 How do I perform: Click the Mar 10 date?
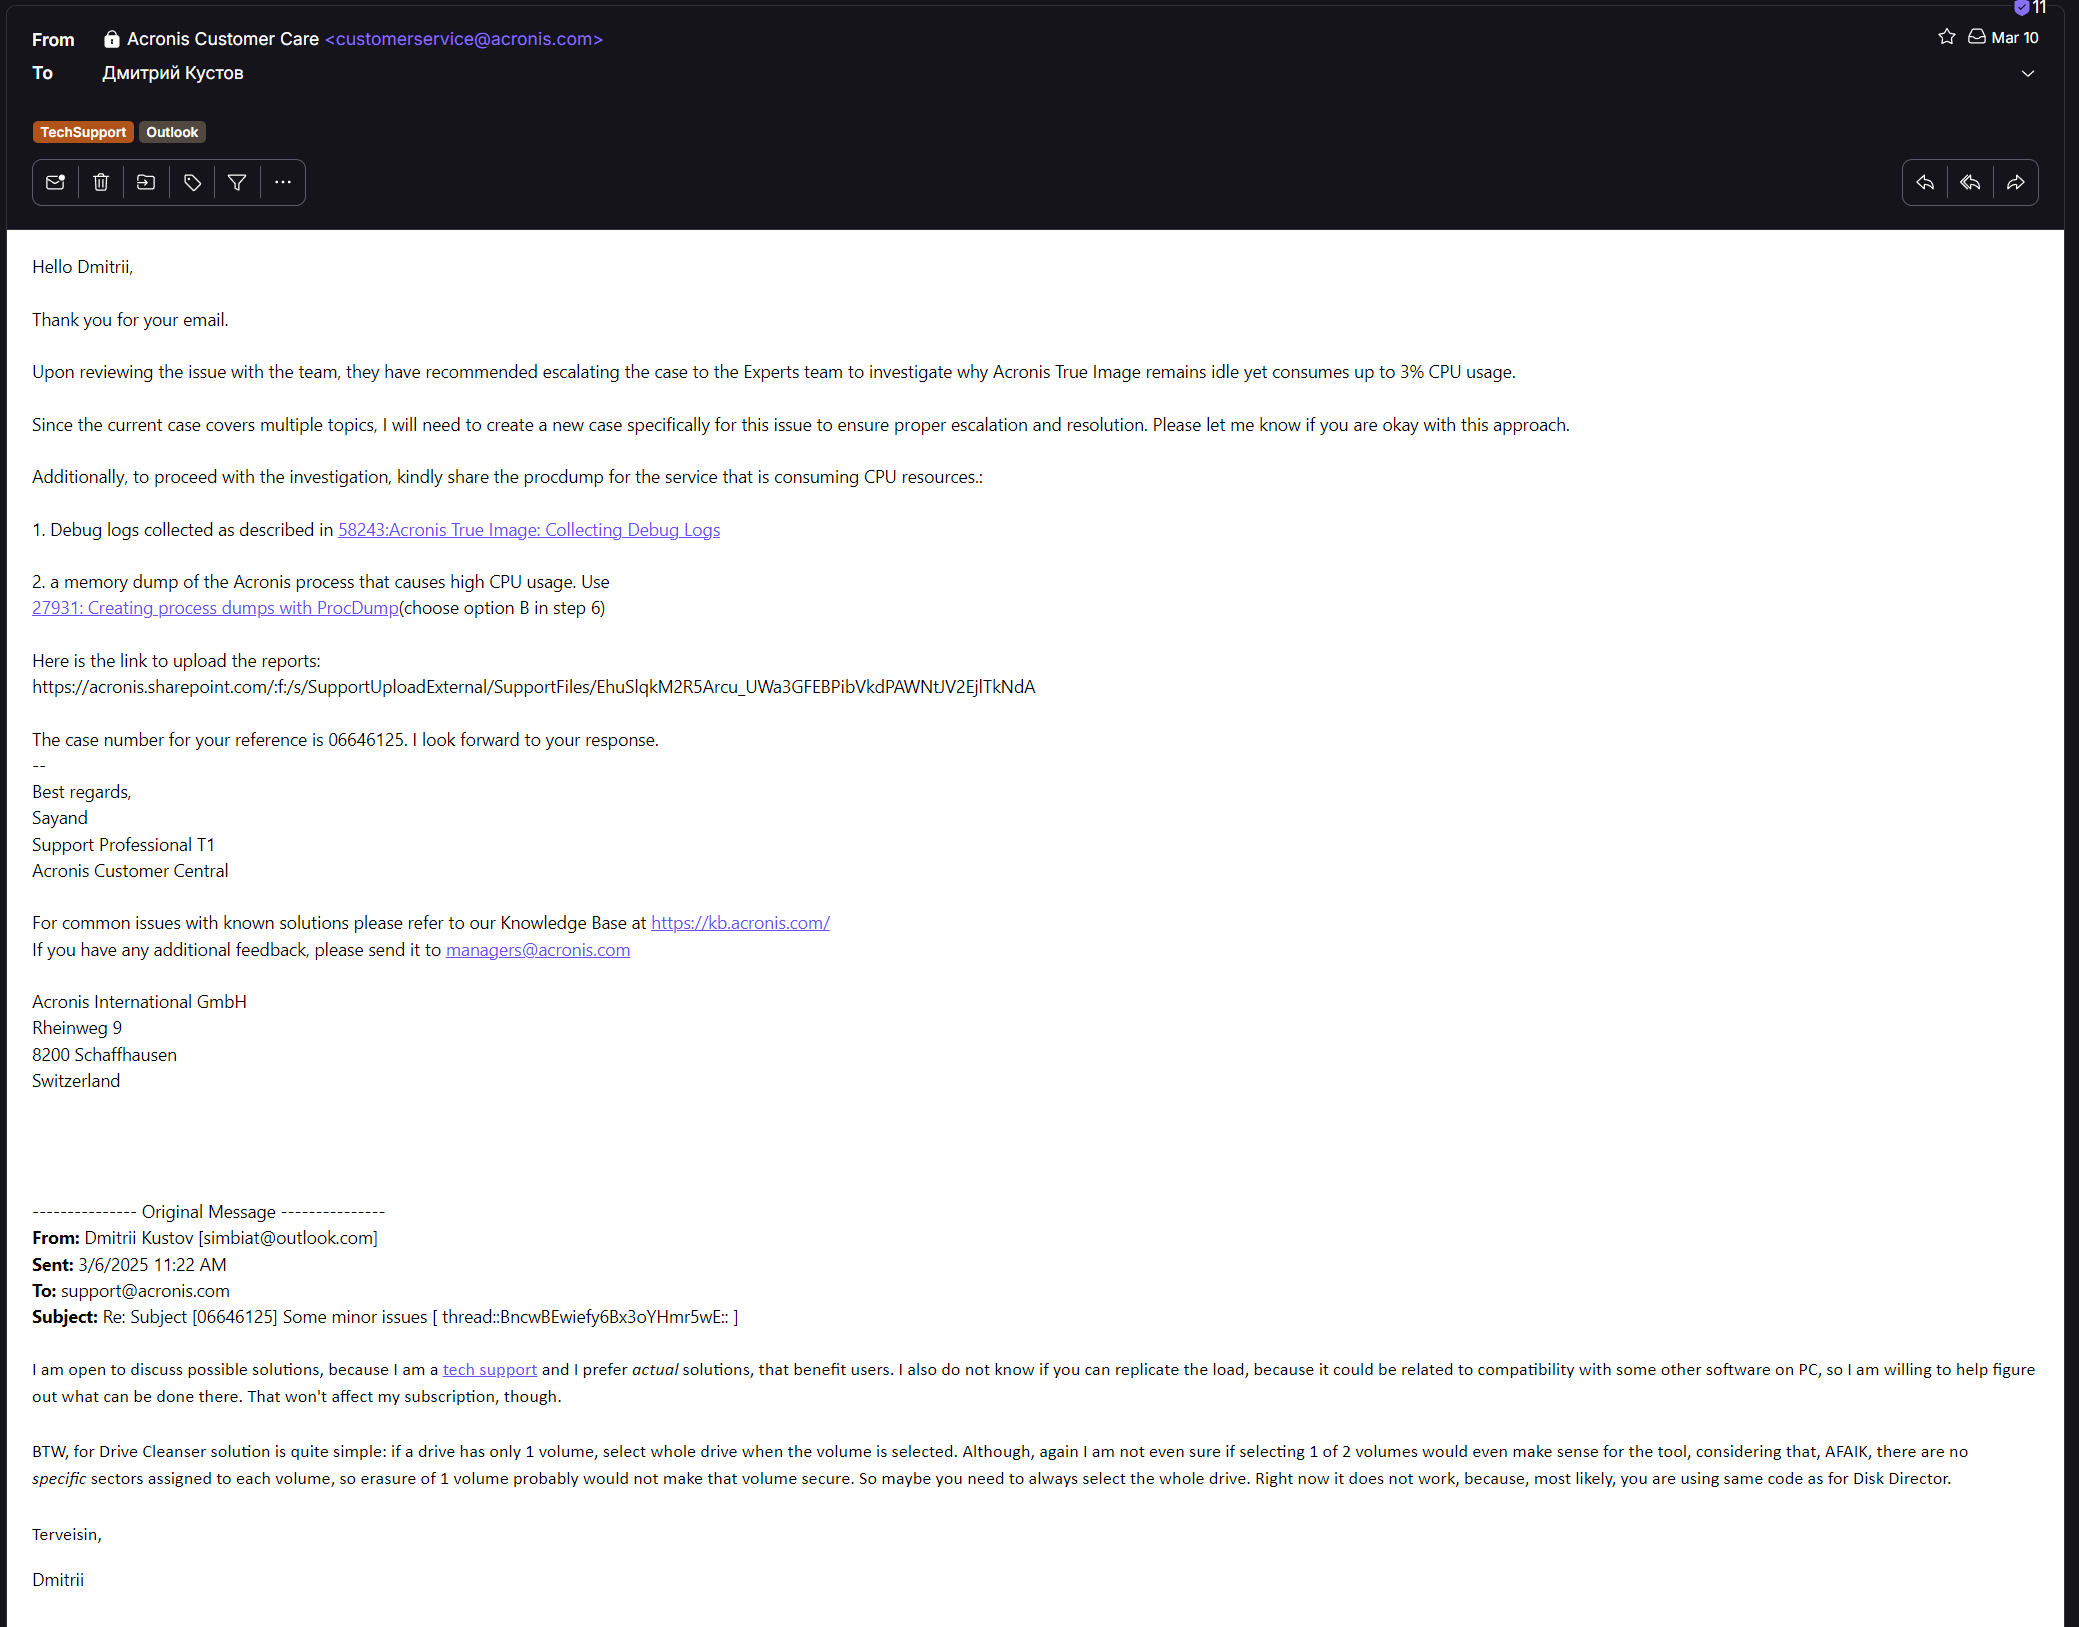[x=2014, y=38]
